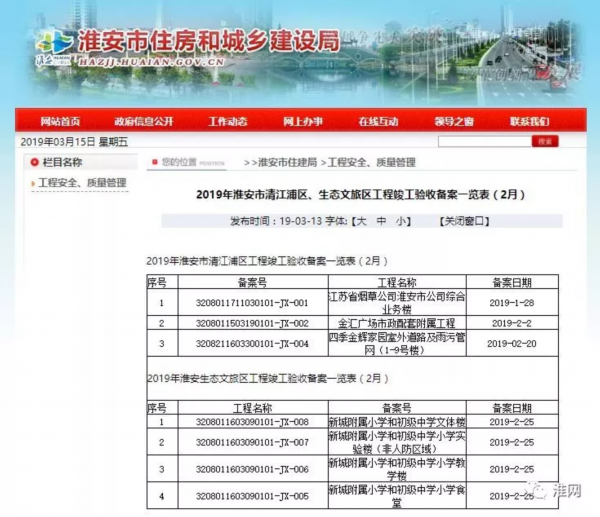
Task: Click the red icon beside 栏目名称
Action: tap(33, 162)
